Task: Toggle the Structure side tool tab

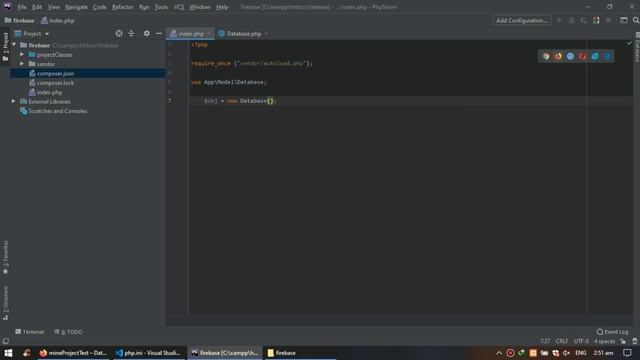Action: pos(5,303)
